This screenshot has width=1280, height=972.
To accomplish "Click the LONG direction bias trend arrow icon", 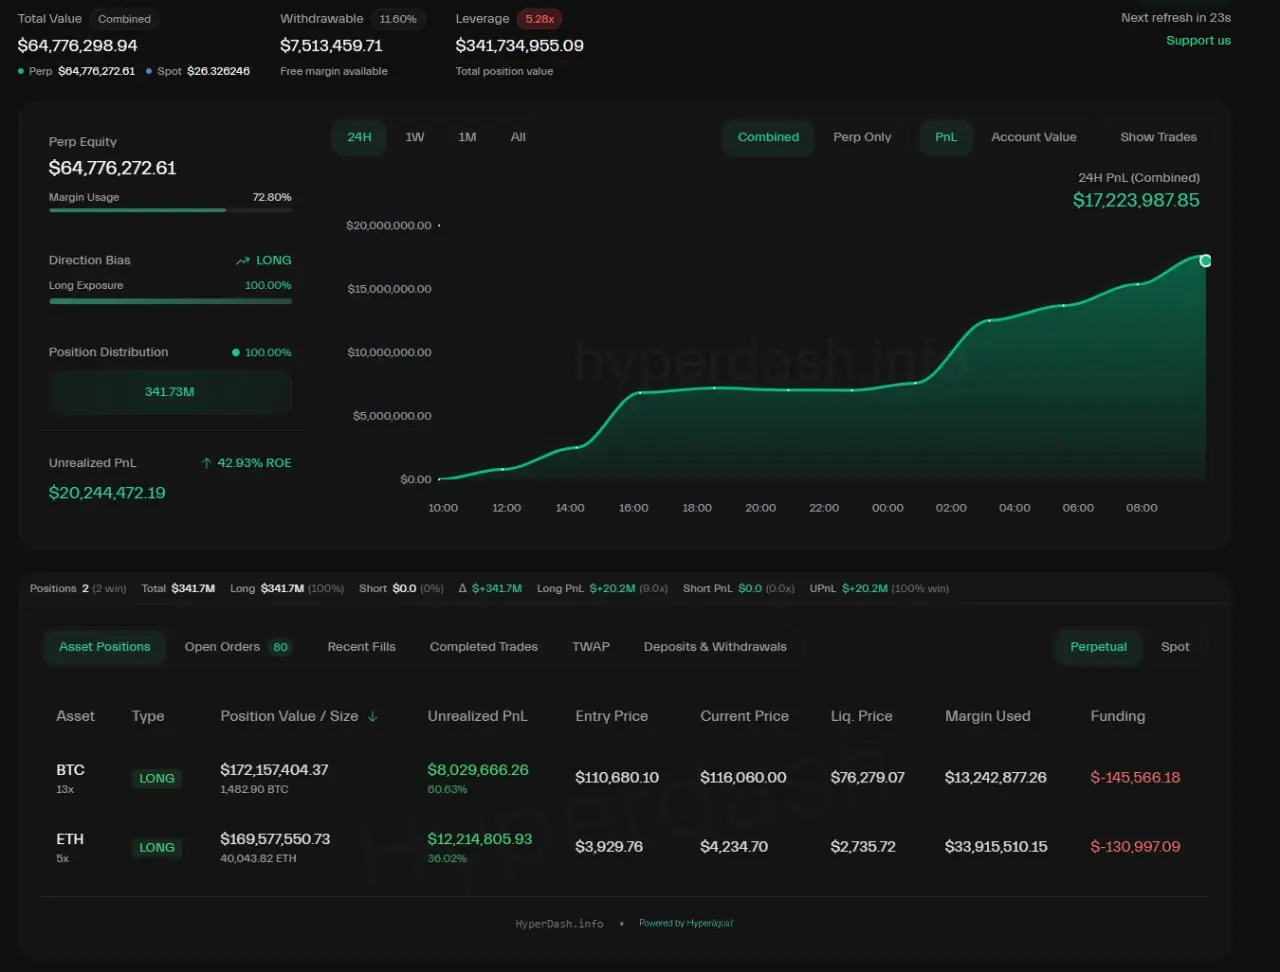I will 242,261.
